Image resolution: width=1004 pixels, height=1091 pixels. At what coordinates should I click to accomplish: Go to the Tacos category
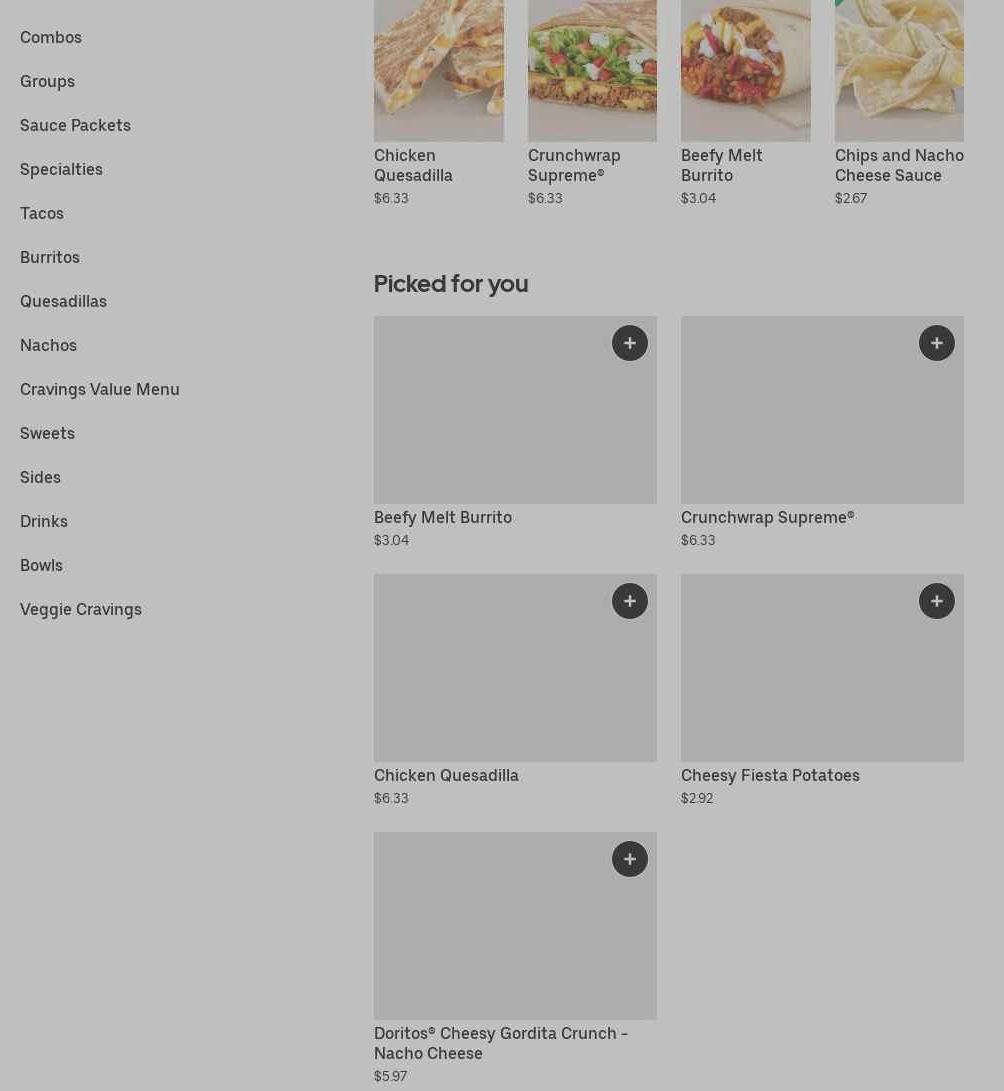pos(42,213)
